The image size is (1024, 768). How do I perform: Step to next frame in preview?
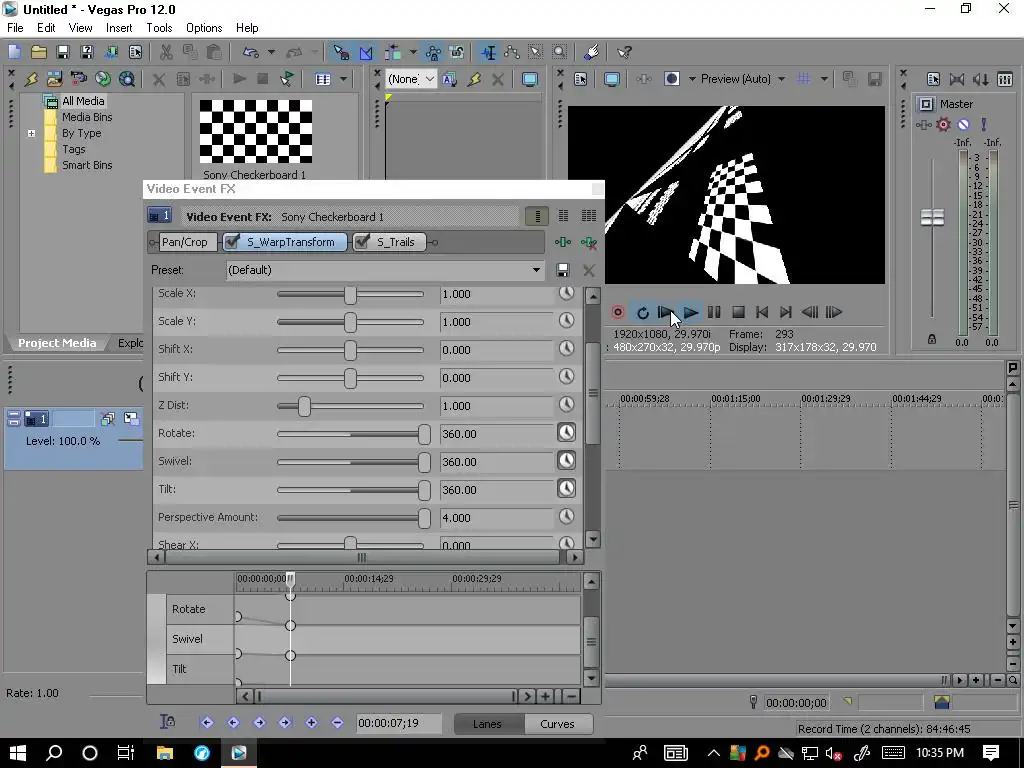834,312
